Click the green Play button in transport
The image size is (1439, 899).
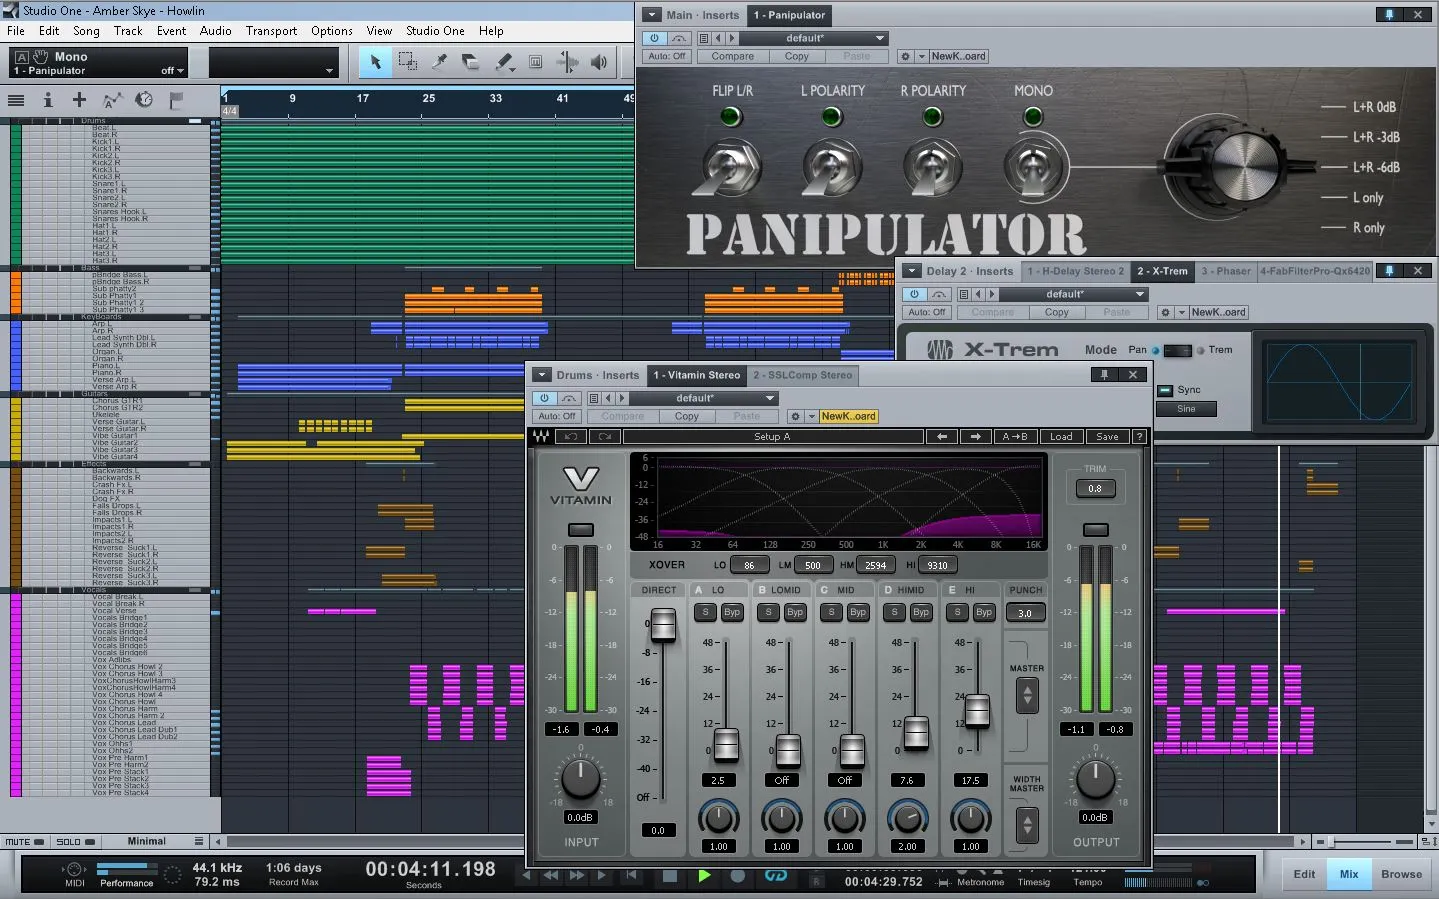704,876
